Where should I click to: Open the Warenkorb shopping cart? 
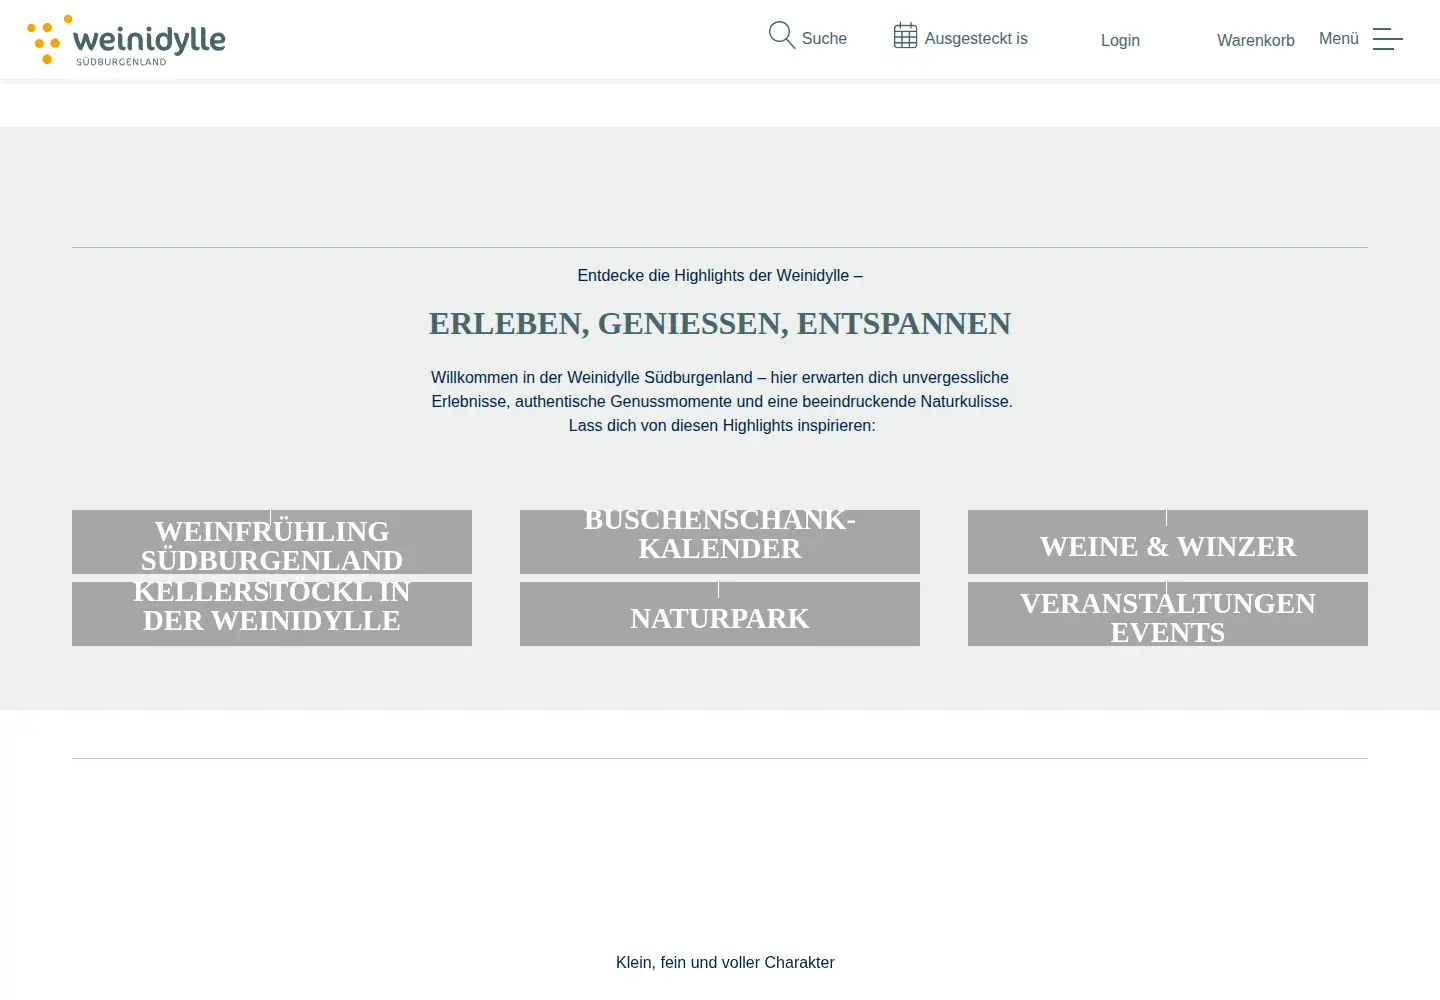(1256, 40)
